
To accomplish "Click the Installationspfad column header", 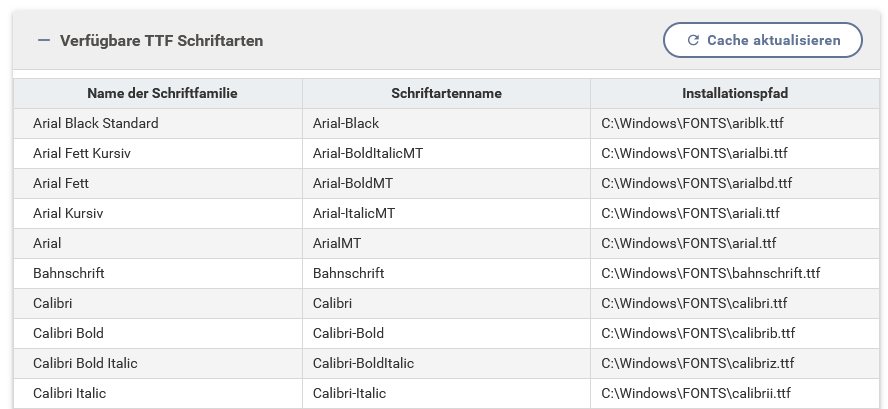I will [x=735, y=94].
